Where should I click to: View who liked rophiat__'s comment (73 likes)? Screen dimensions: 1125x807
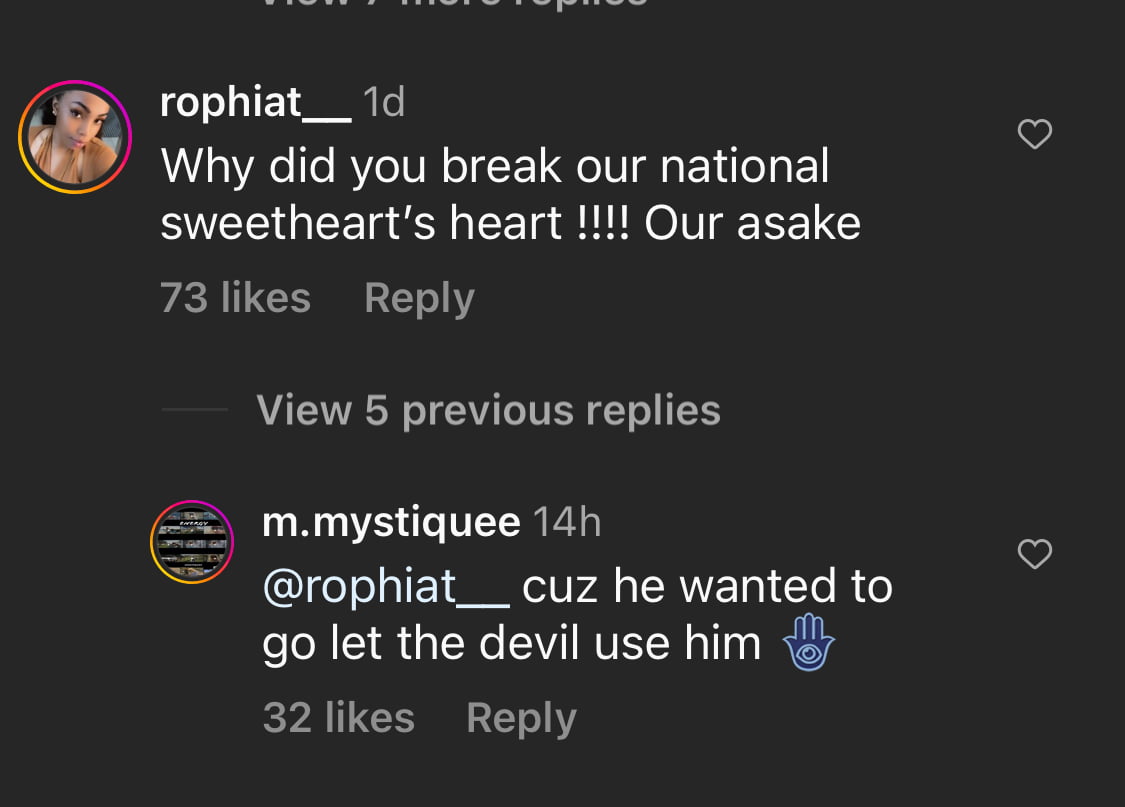tap(234, 297)
